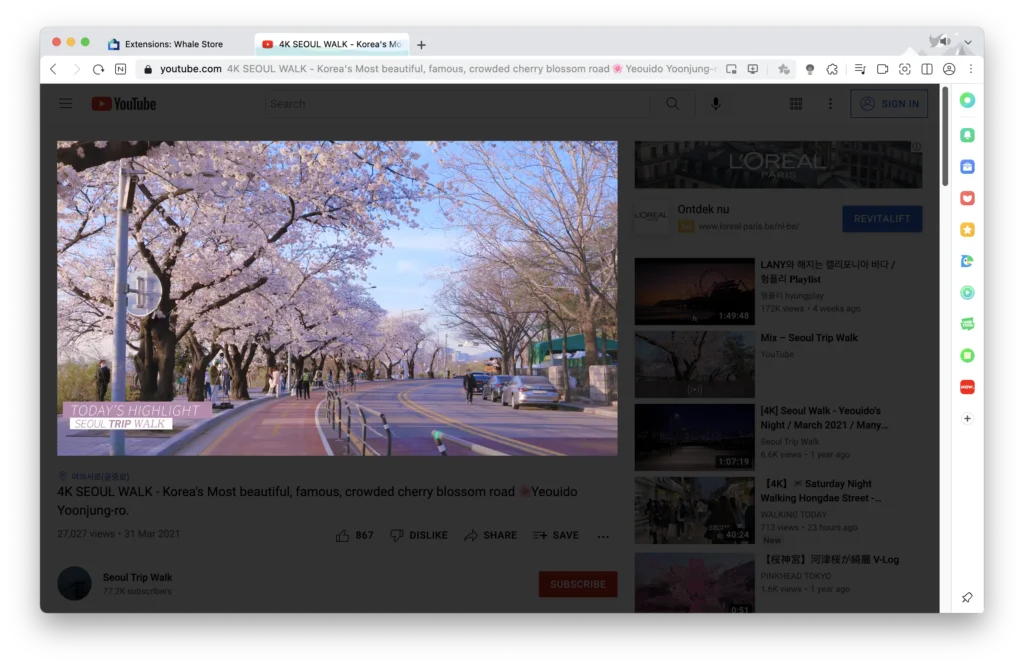Click the video recording toolbar icon

tap(882, 69)
